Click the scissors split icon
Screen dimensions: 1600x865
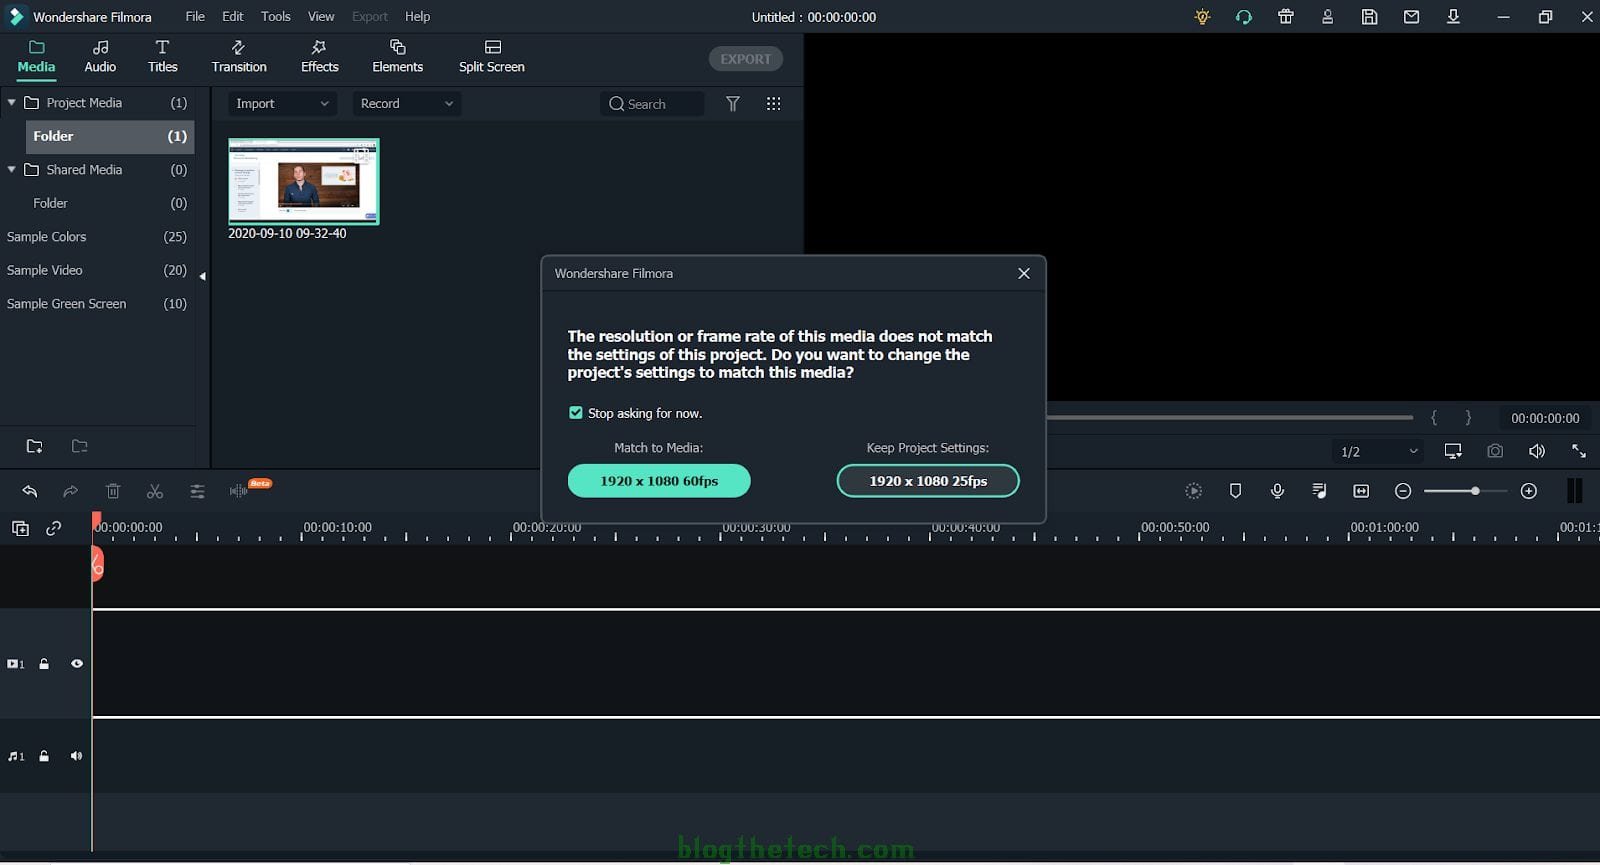point(155,491)
